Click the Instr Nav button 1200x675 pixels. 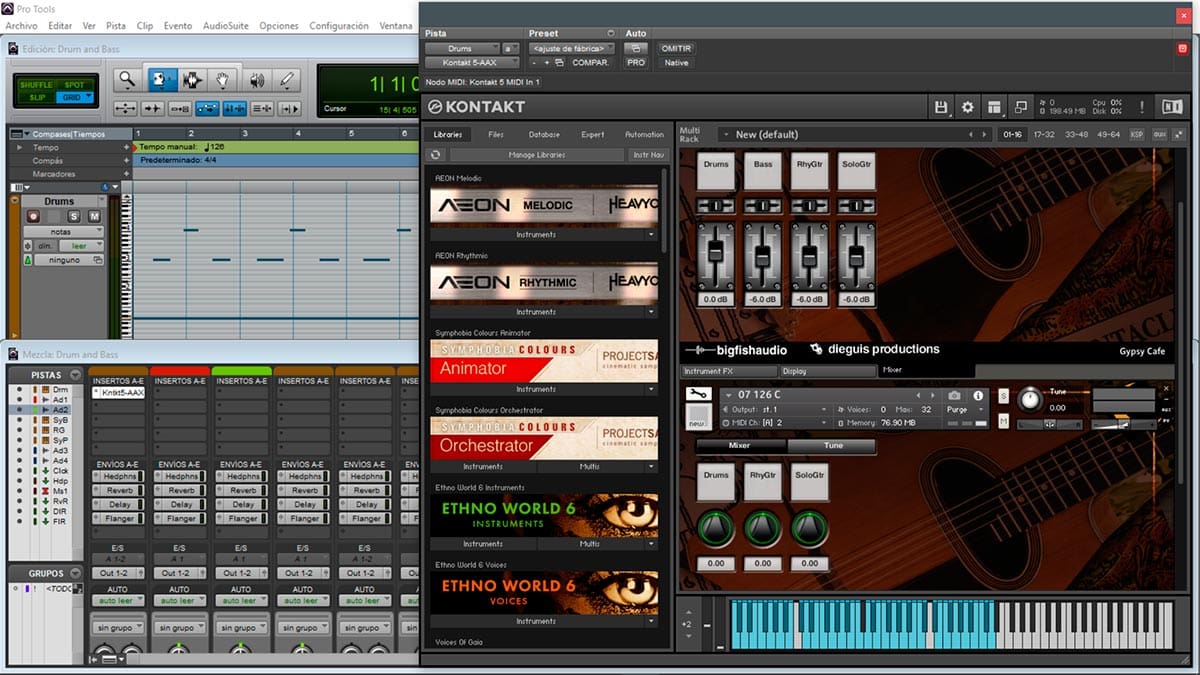tap(648, 155)
